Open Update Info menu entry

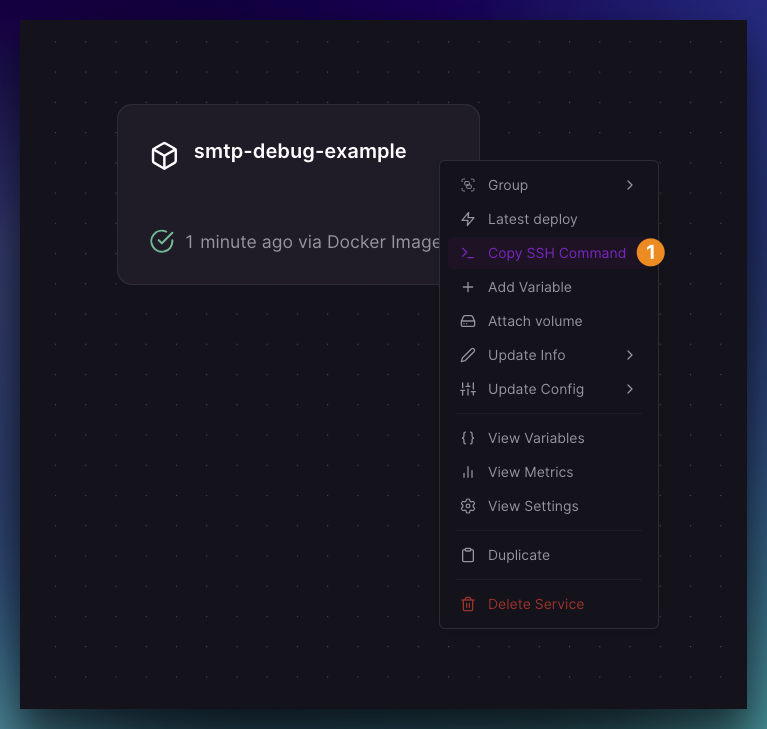pyautogui.click(x=549, y=355)
